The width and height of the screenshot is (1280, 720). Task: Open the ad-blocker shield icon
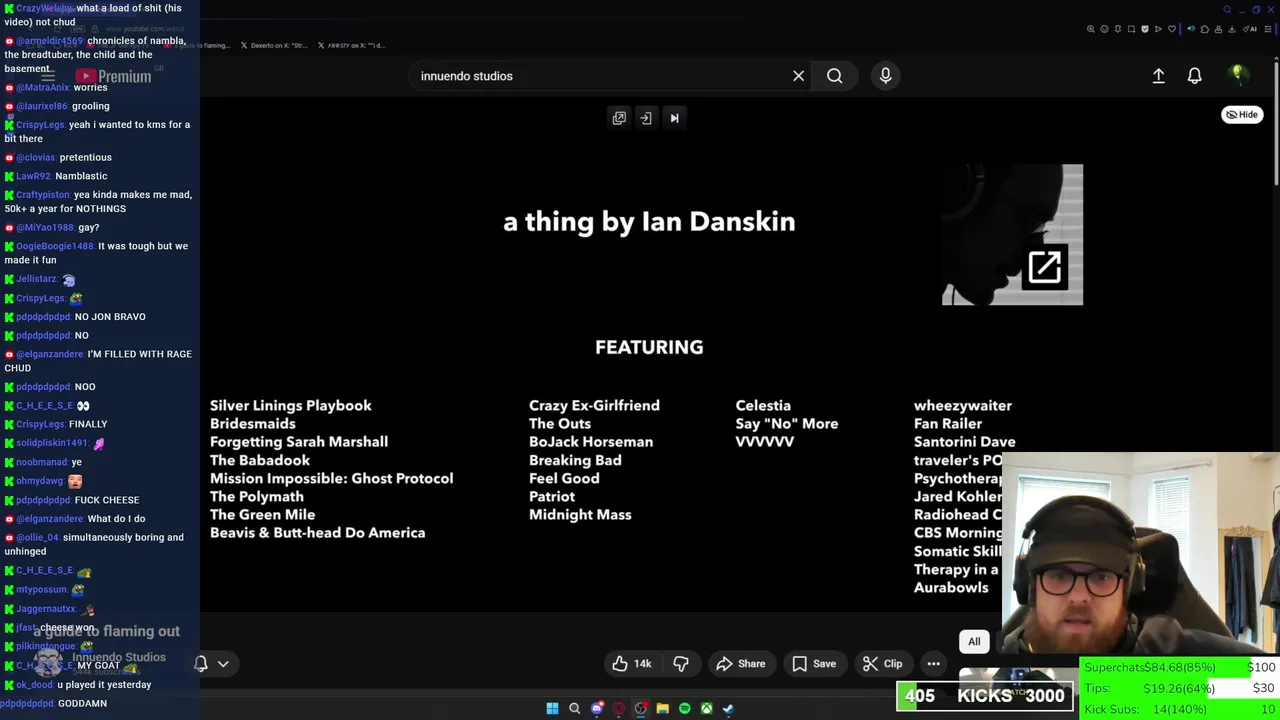click(x=1145, y=29)
